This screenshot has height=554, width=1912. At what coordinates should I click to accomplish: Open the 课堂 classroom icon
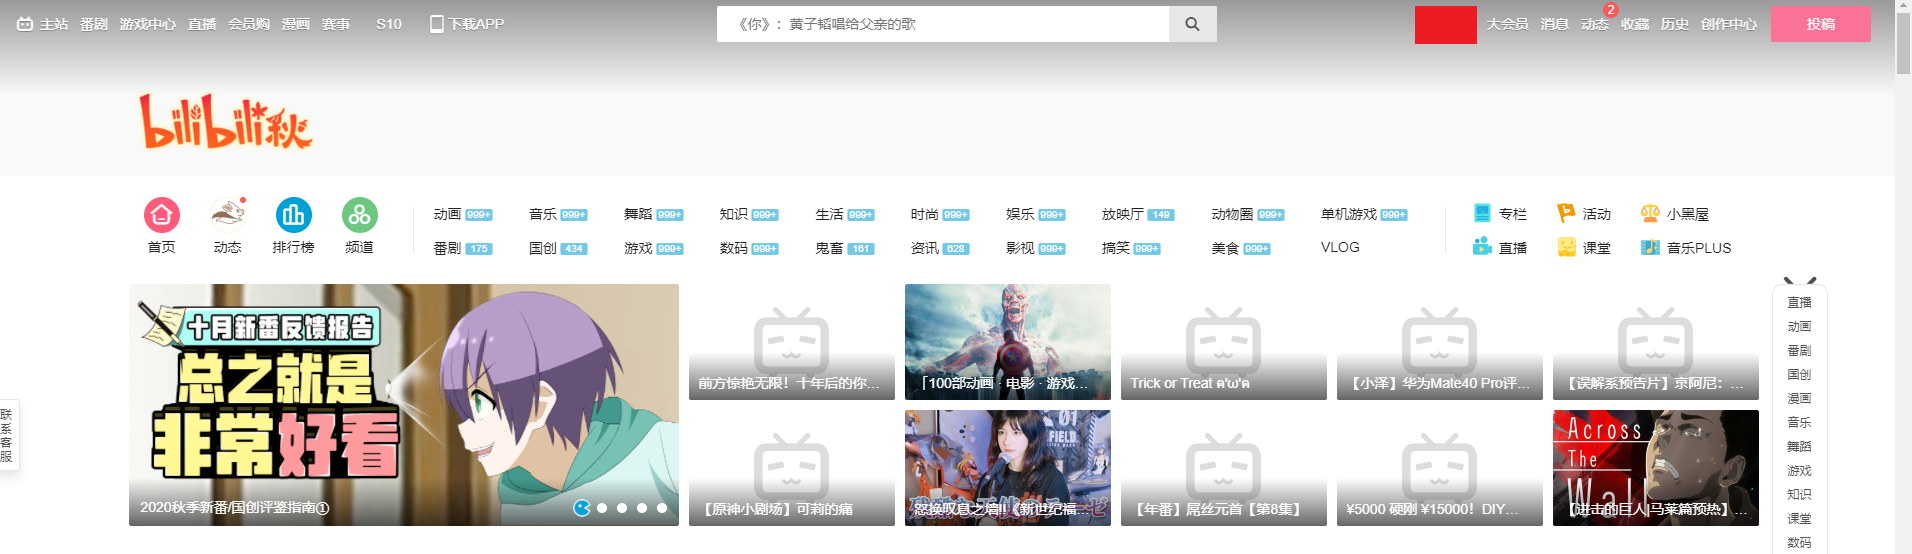tap(1567, 247)
